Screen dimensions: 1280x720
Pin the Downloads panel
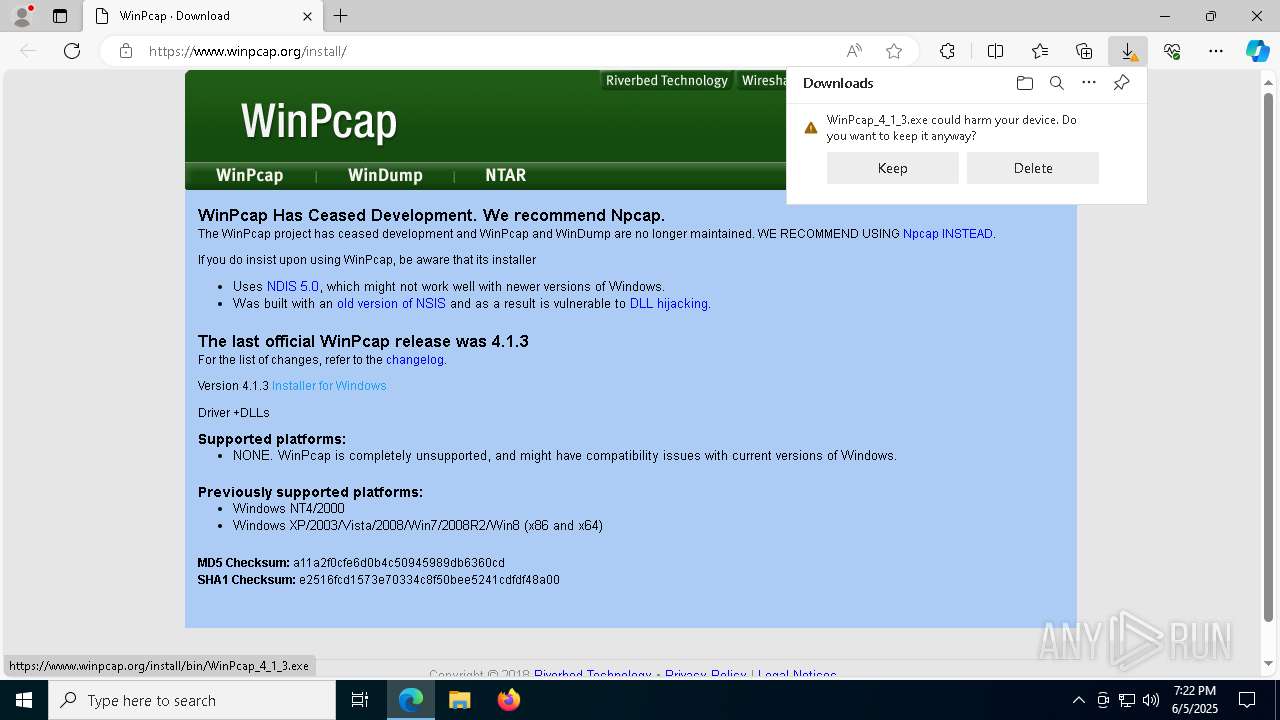pos(1121,83)
